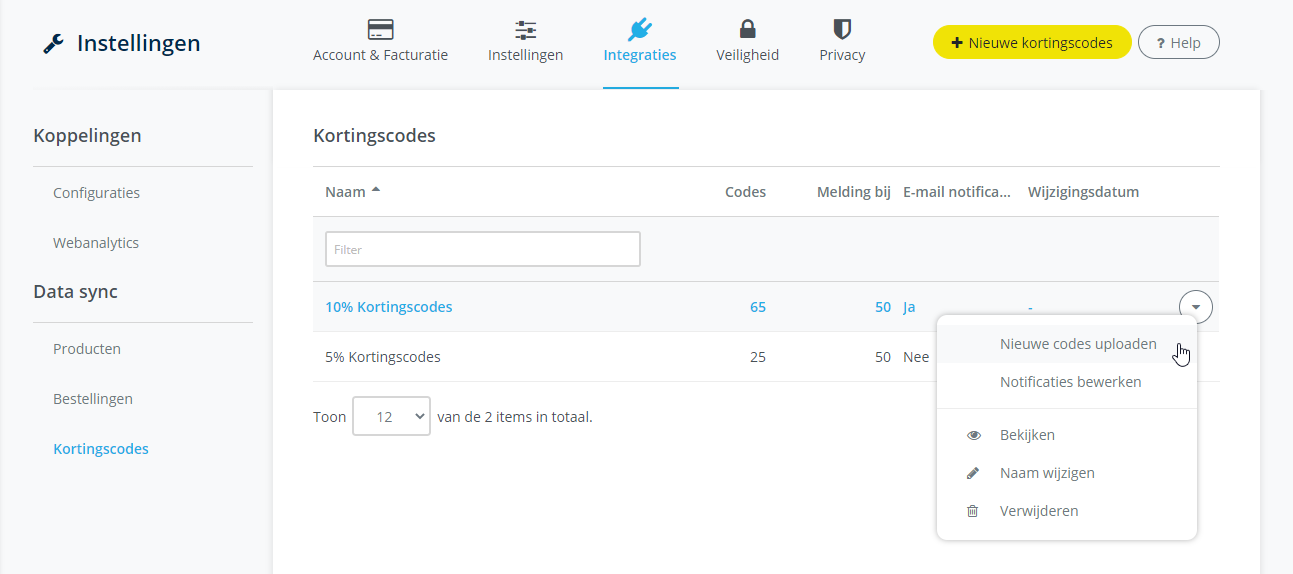1293x574 pixels.
Task: Click the Account & Facturatie card icon
Action: click(x=380, y=29)
